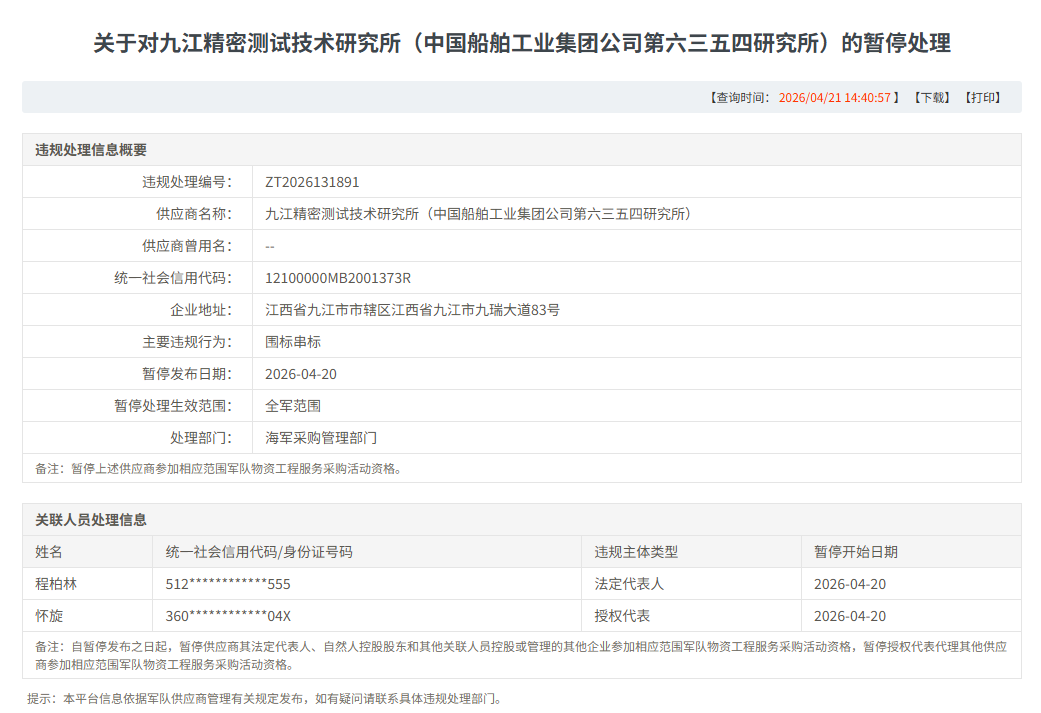Select the 违规处理信息概要 section header
This screenshot has height=713, width=1041.
(91, 150)
